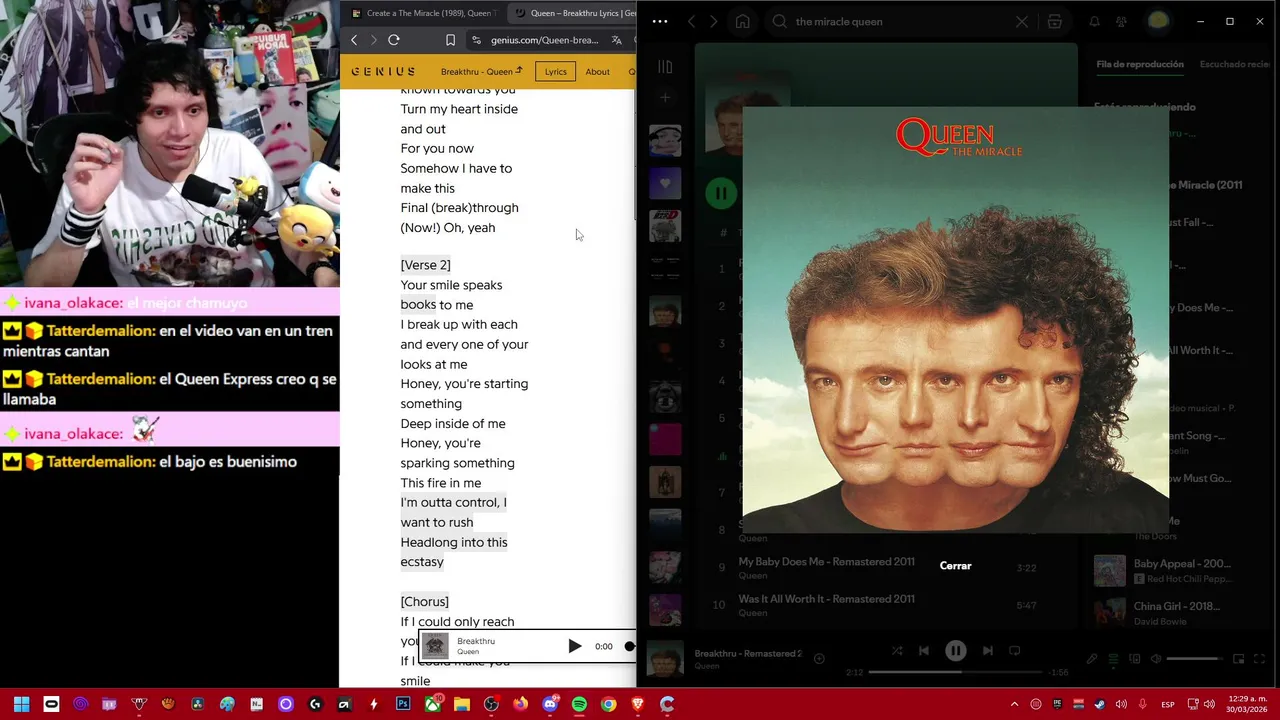Open Spotify from the taskbar
The image size is (1280, 720).
[x=579, y=704]
